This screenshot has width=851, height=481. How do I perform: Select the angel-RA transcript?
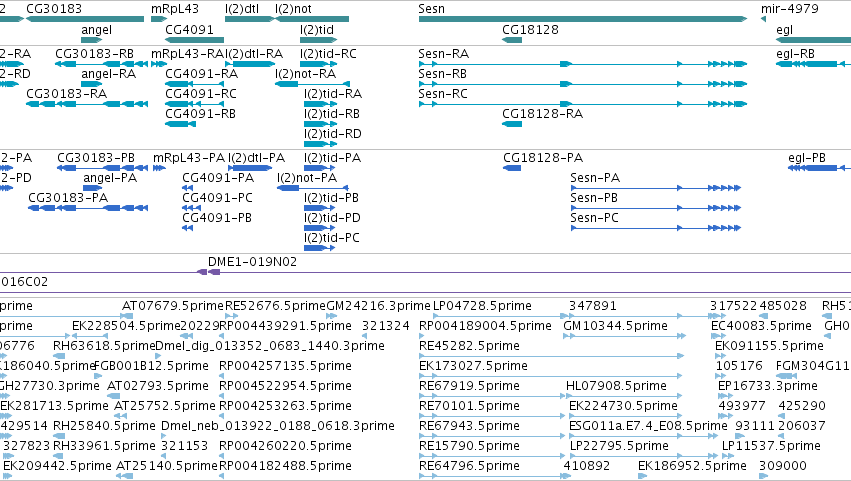click(109, 74)
